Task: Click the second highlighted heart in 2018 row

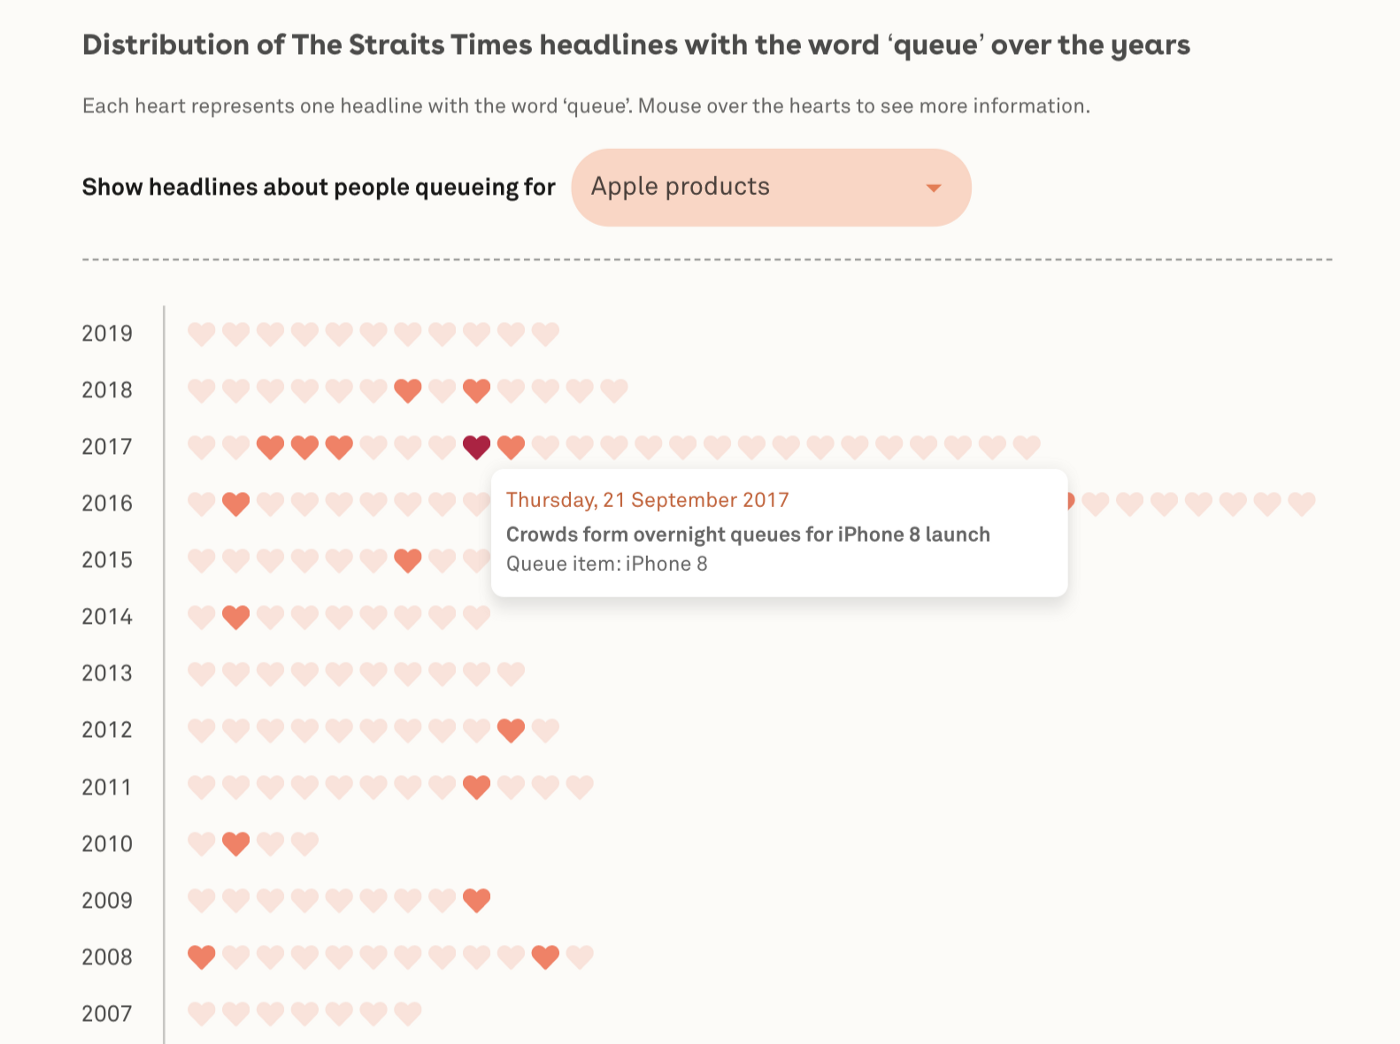Action: coord(477,390)
